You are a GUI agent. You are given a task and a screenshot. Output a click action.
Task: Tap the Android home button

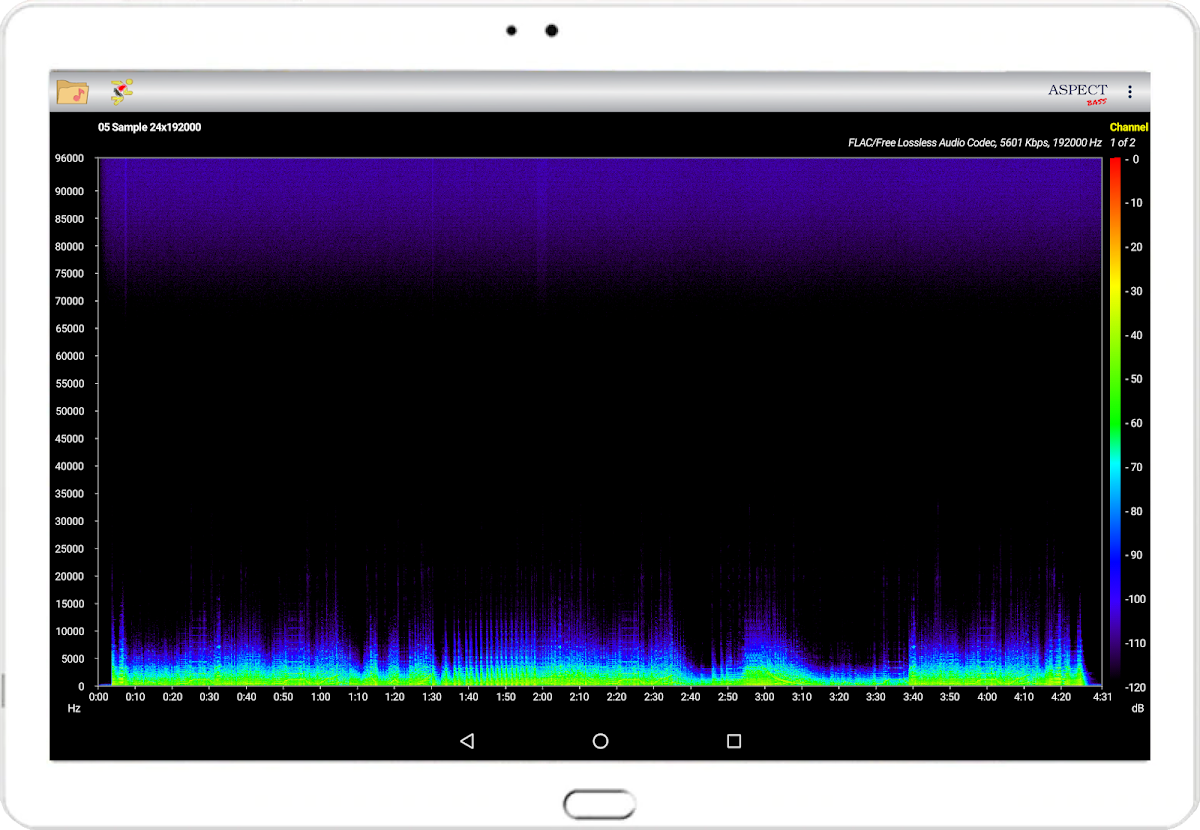coord(600,741)
